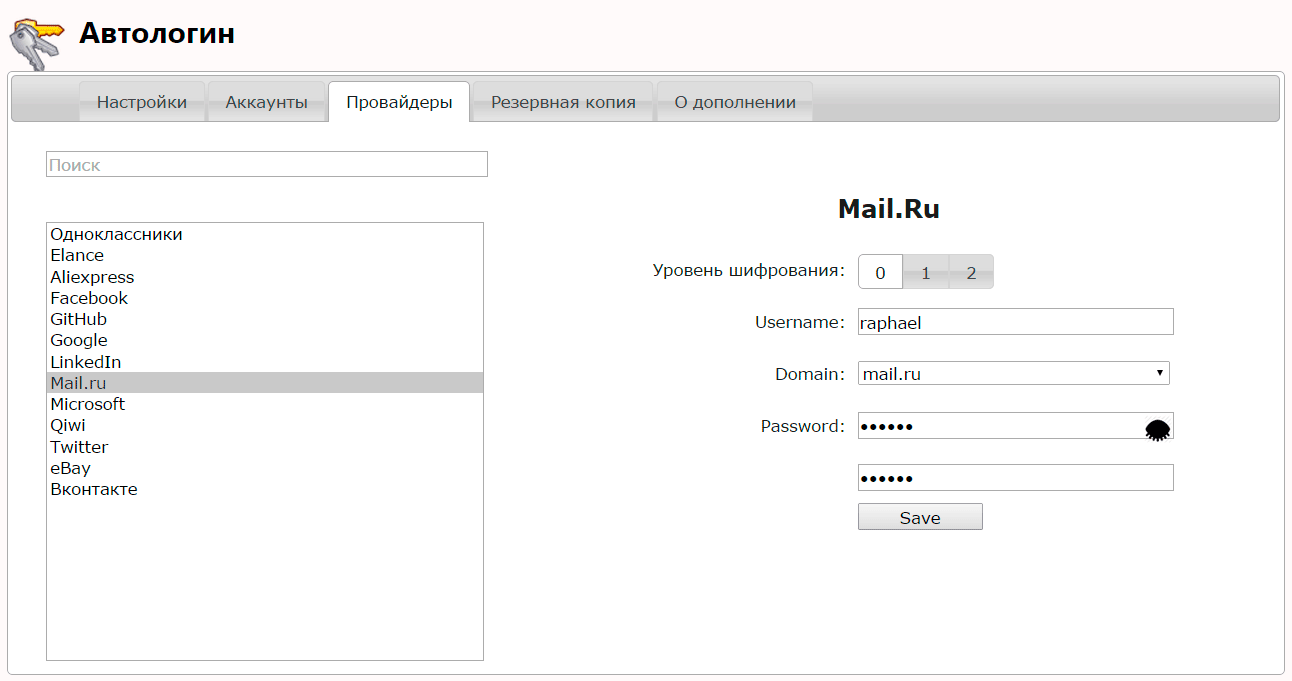Select Одноклассники in the provider list
The width and height of the screenshot is (1292, 681).
265,235
